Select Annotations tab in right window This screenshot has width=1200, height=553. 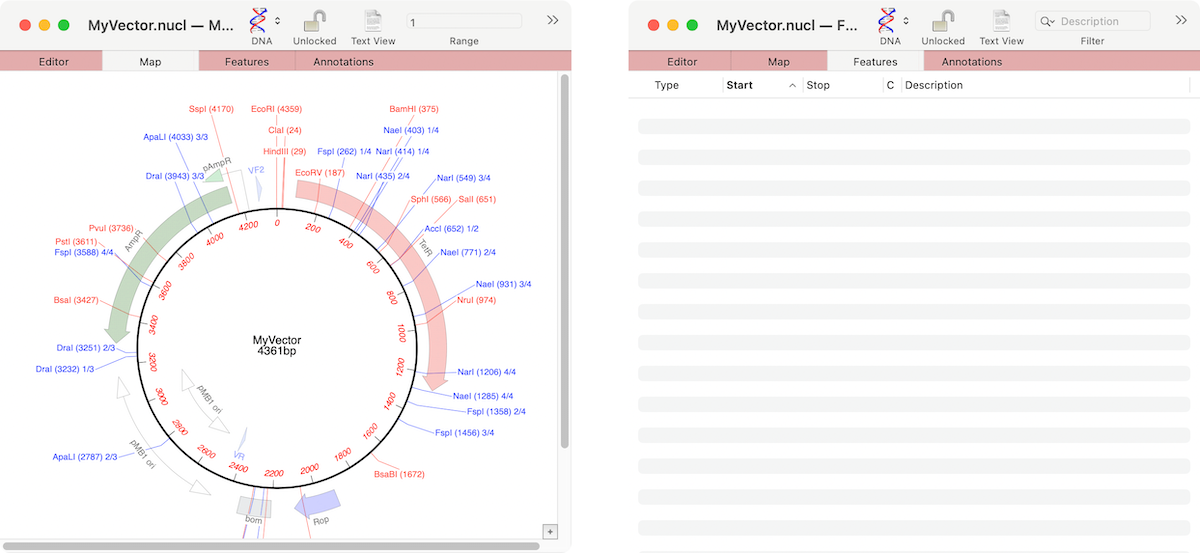(x=971, y=62)
